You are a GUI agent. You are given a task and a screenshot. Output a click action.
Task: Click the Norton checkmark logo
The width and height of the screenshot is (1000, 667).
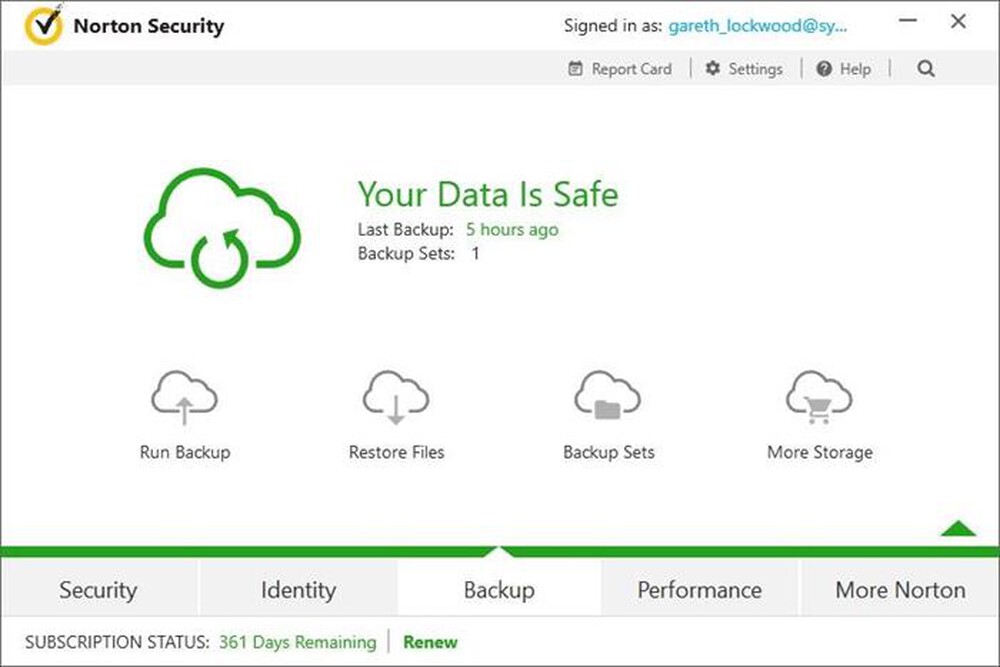click(44, 26)
